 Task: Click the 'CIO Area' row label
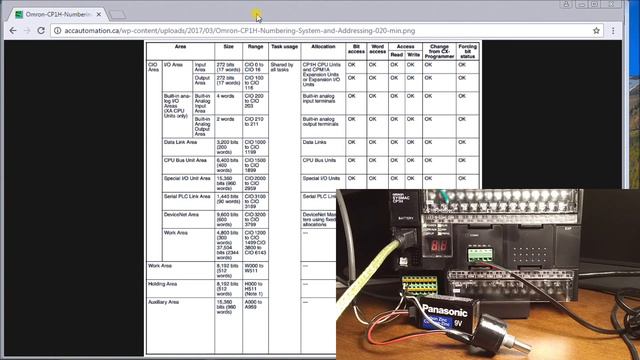(153, 67)
